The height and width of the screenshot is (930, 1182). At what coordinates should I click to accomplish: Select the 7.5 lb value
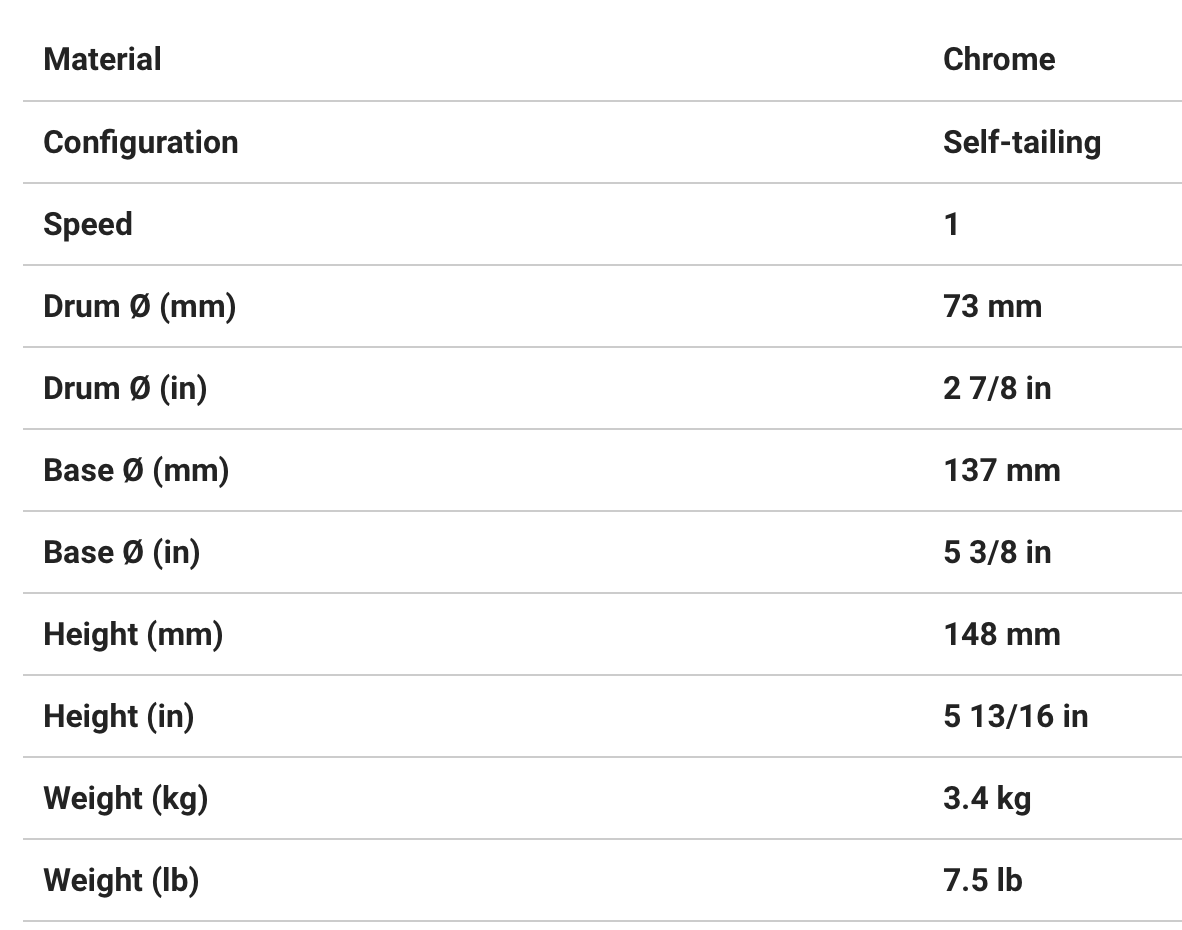tap(982, 880)
